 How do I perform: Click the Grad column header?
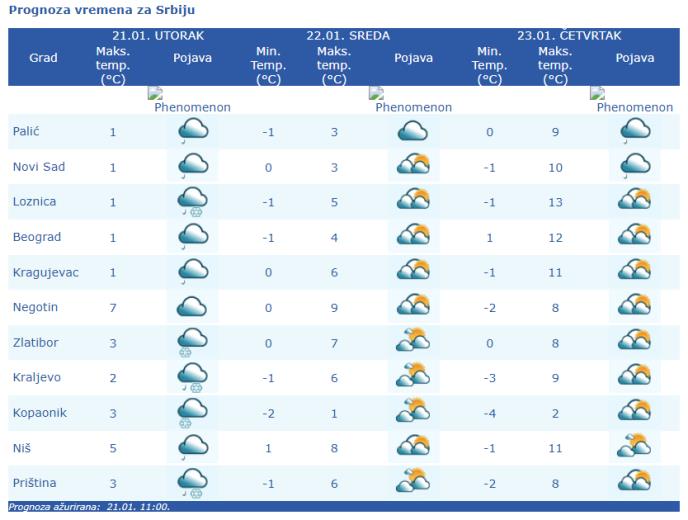(x=43, y=57)
